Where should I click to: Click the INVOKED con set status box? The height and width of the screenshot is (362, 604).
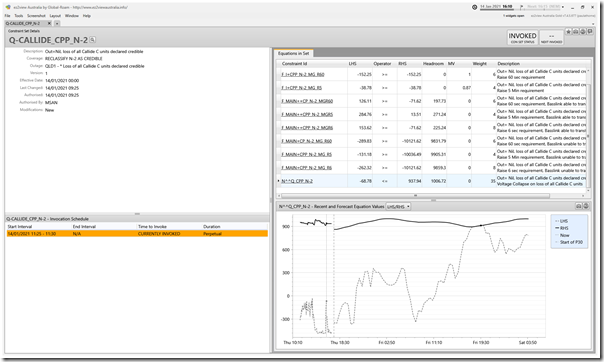pyautogui.click(x=522, y=37)
